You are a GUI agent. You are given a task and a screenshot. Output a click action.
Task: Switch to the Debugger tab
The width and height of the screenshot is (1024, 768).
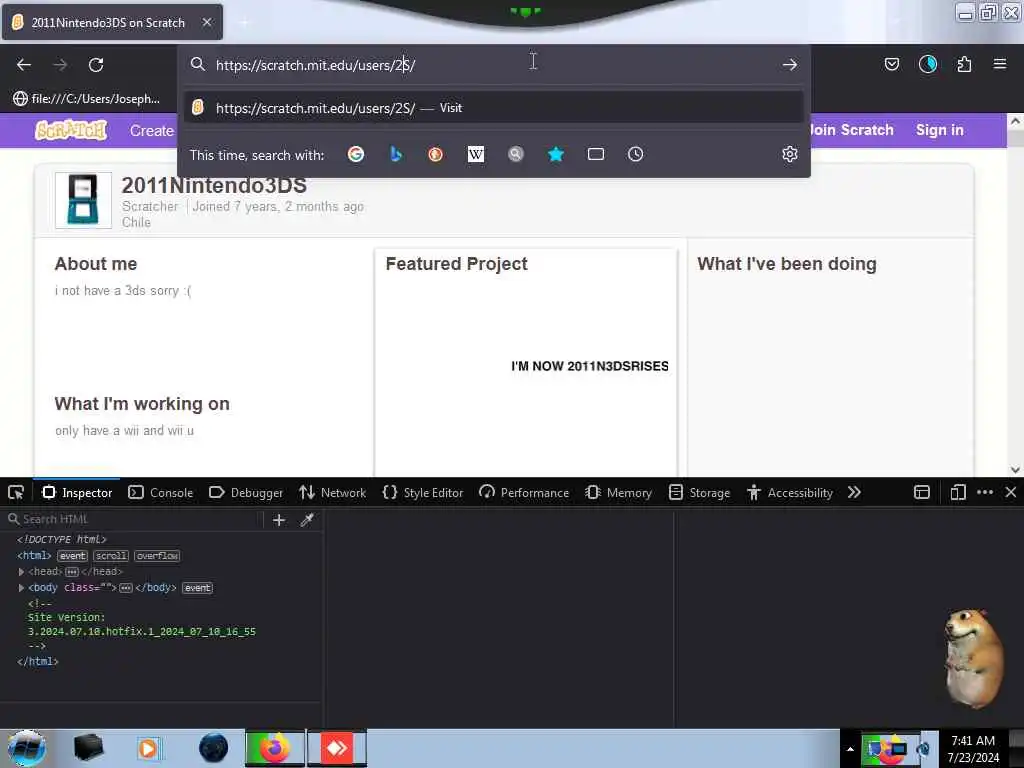[246, 492]
